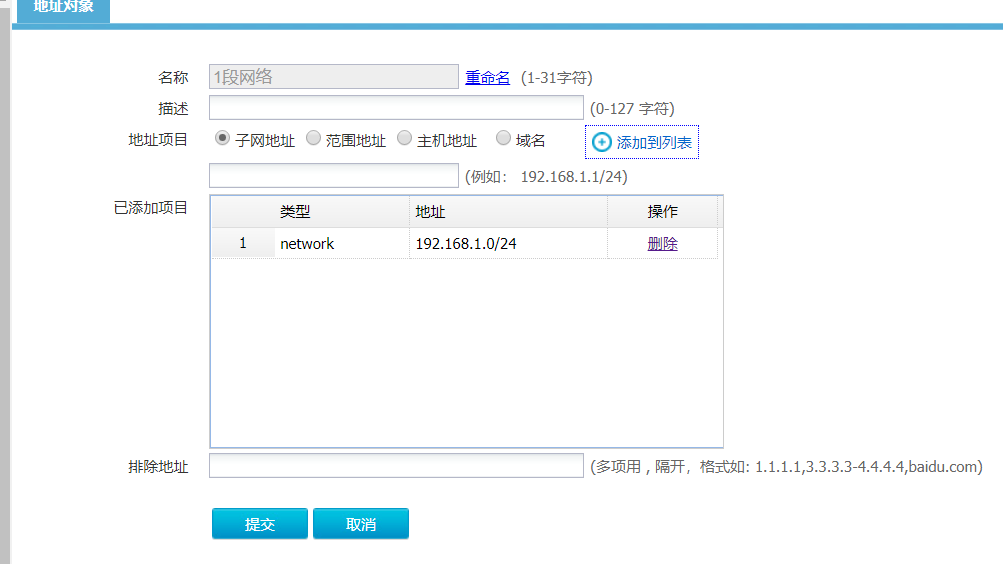Focus the 排除地址 input field
1003x564 pixels.
tap(396, 466)
